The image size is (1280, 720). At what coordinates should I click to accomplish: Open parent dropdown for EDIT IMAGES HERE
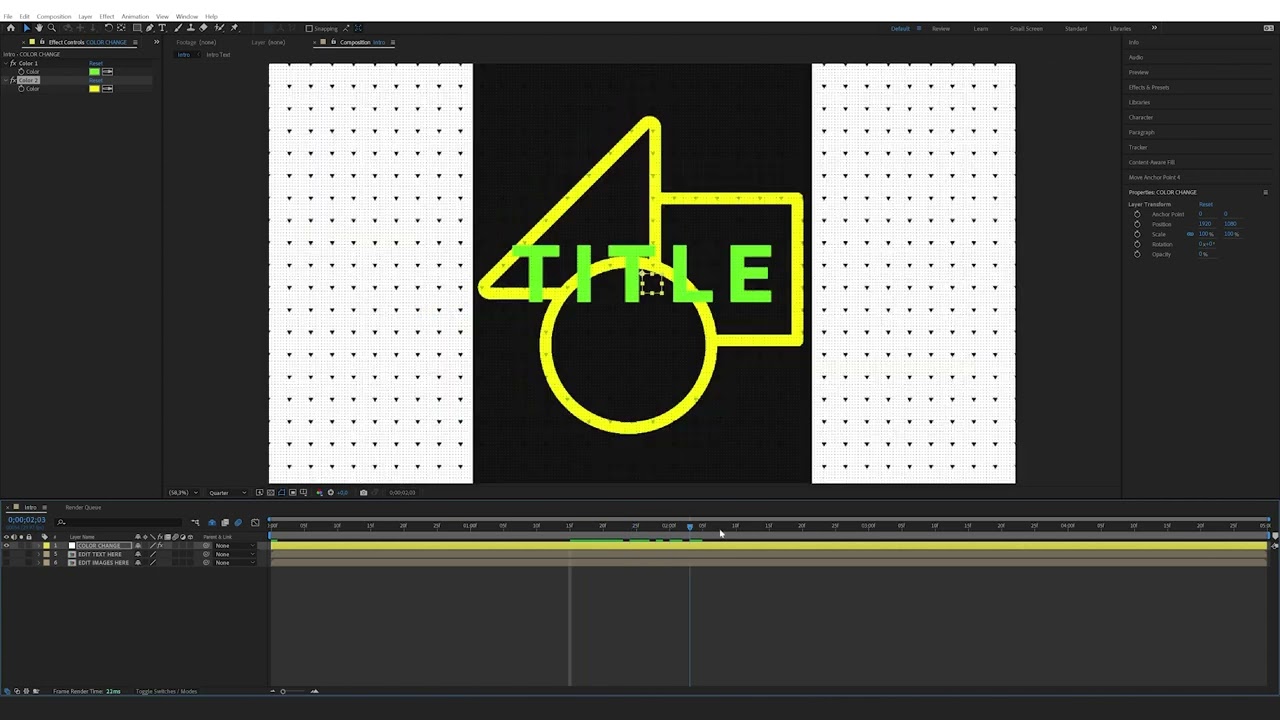[235, 563]
